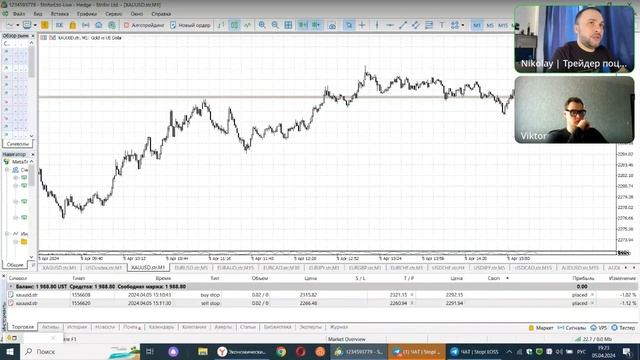
Task: Toggle the chart shift icon
Action: click(x=316, y=25)
